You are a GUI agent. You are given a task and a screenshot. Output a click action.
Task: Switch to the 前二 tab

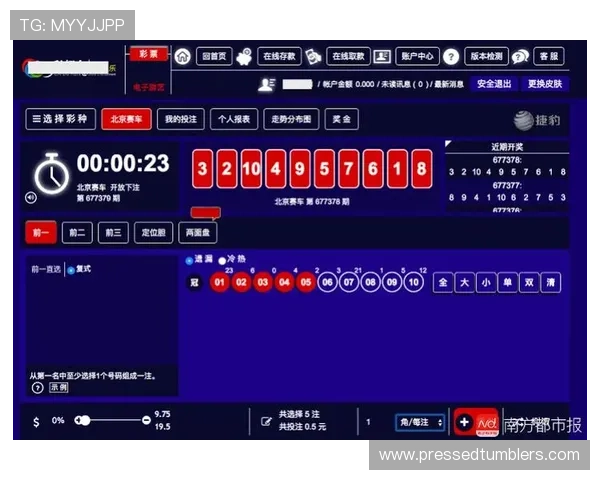(76, 233)
